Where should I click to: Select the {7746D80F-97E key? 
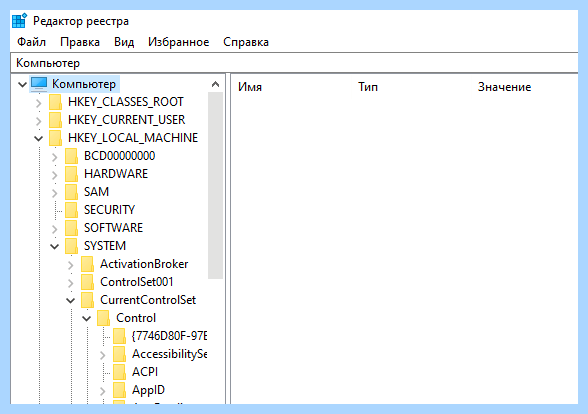click(169, 336)
